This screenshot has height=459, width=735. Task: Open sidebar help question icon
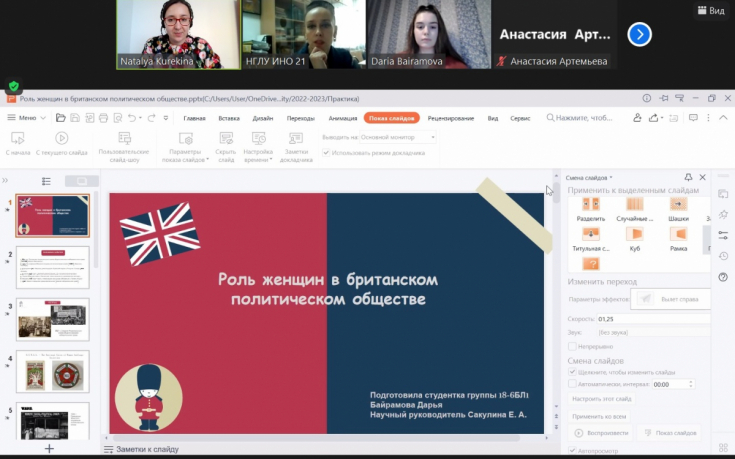pos(723,277)
